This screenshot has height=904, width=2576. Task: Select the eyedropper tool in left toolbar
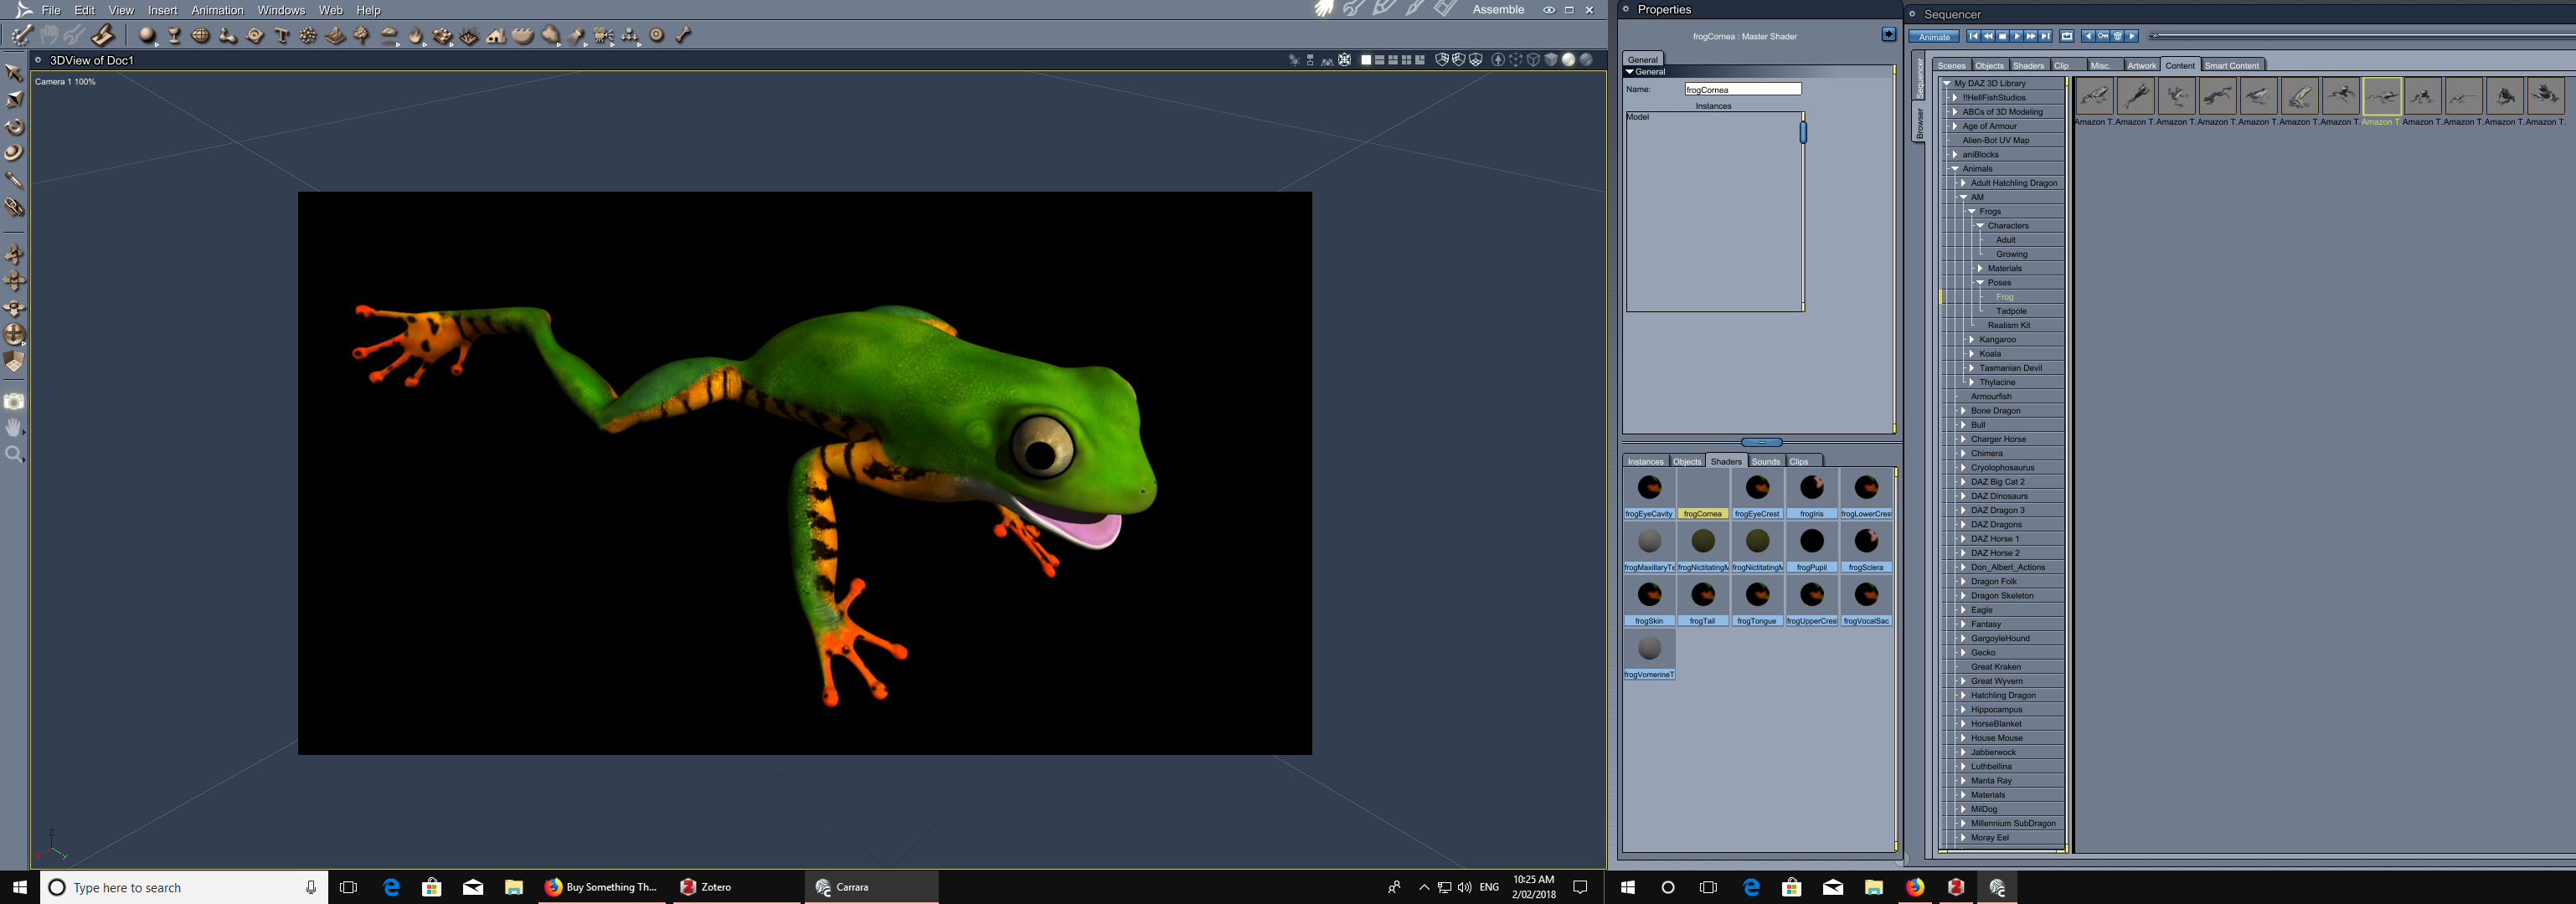14,180
